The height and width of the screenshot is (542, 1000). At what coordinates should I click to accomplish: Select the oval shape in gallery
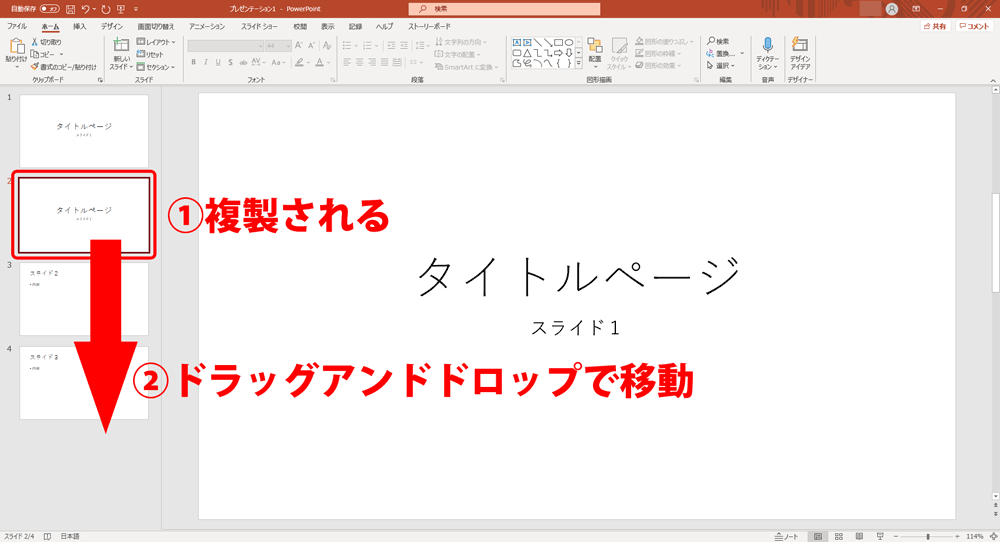point(569,43)
